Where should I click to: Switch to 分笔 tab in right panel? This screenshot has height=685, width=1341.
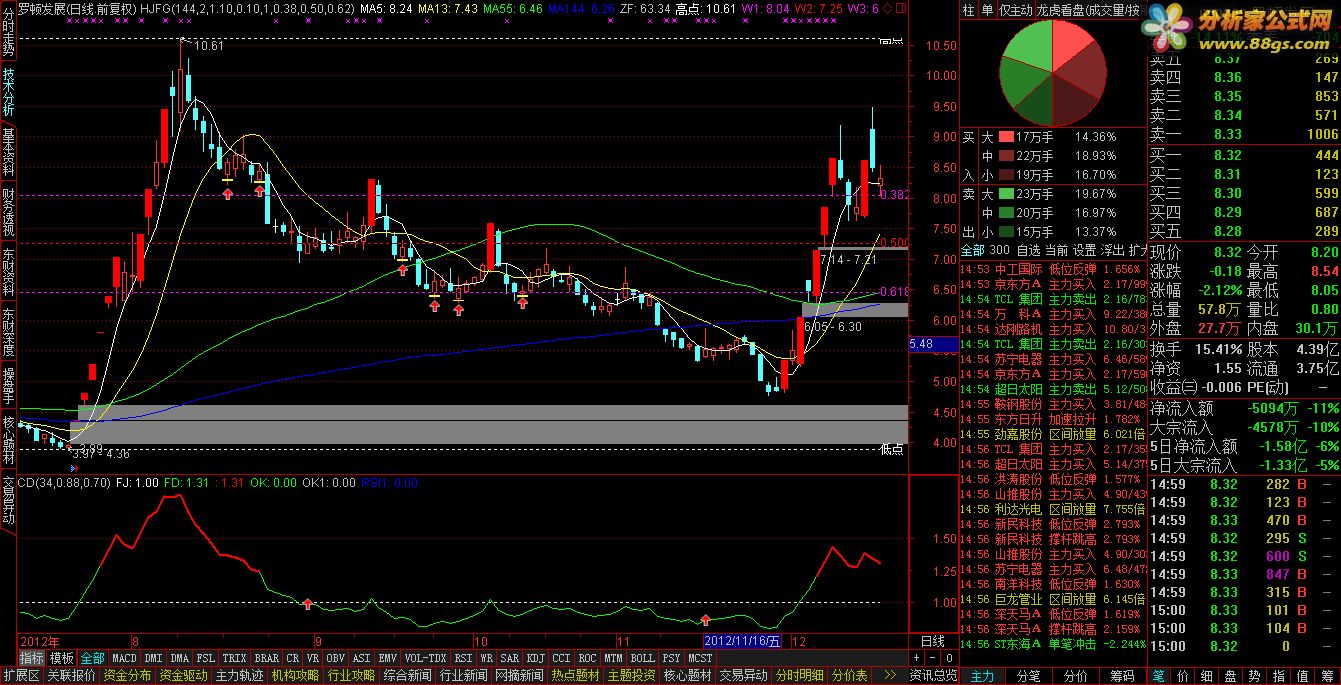click(x=1028, y=676)
